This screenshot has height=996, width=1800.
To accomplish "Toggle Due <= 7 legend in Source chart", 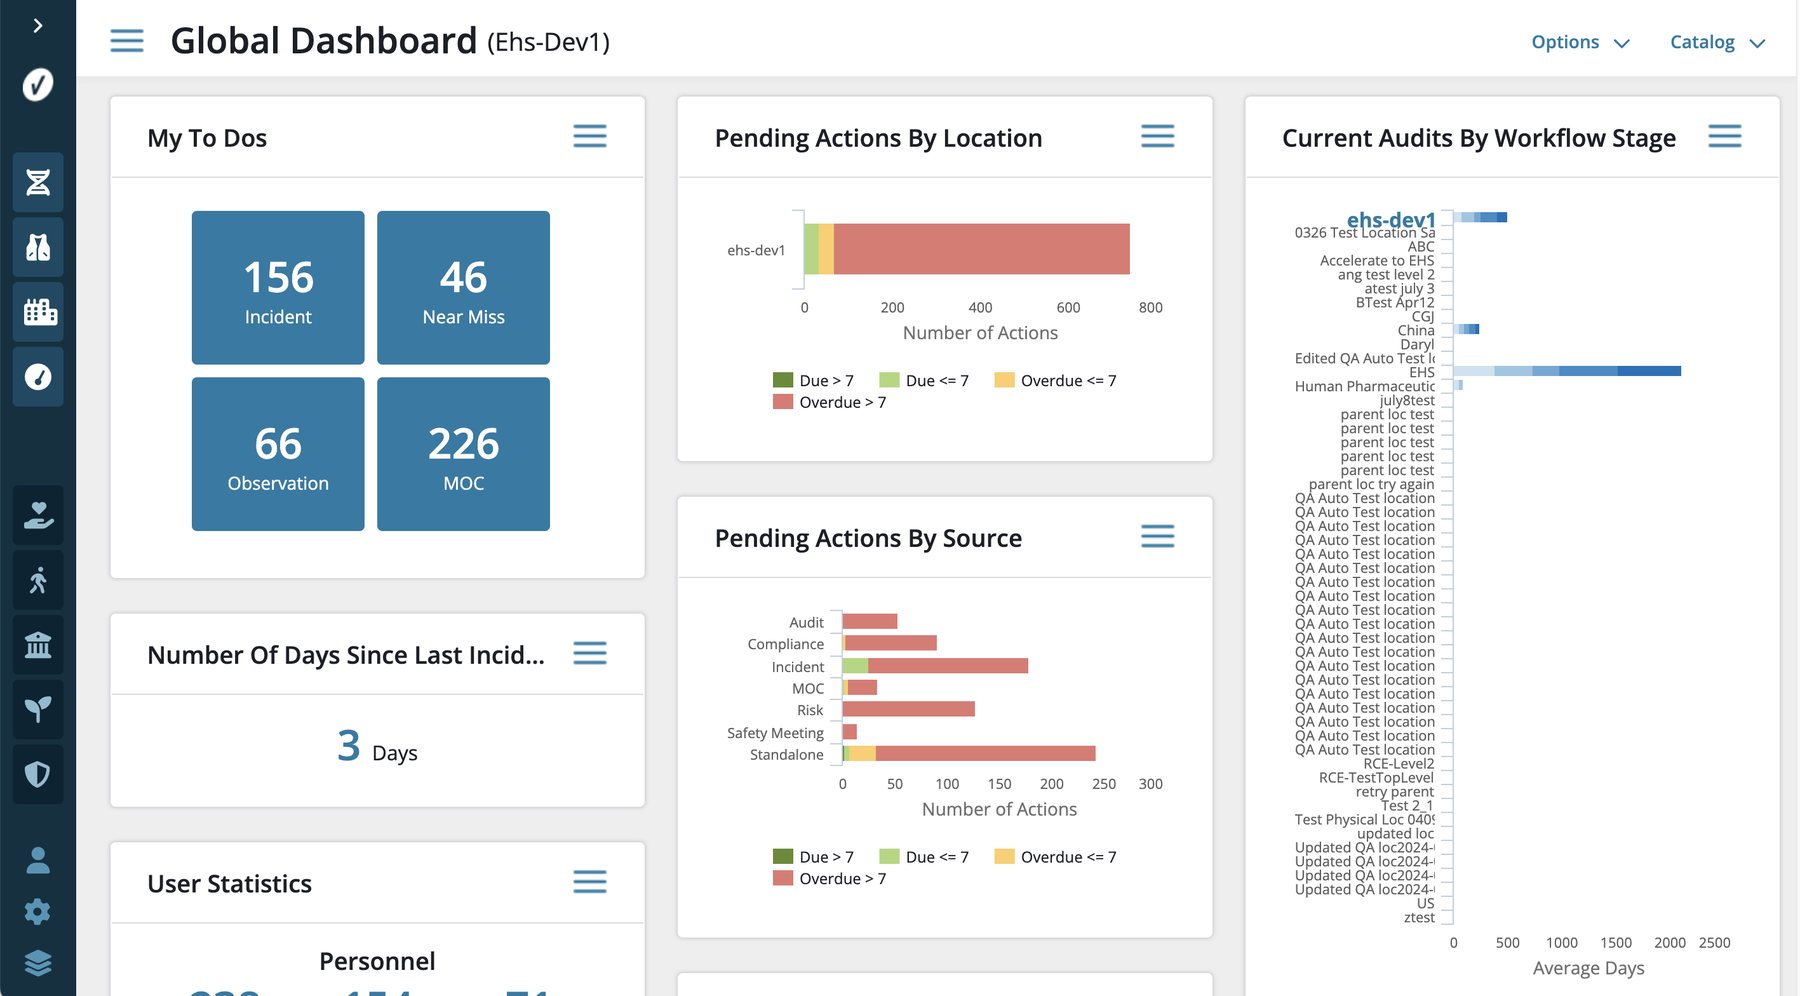I will click(x=924, y=857).
